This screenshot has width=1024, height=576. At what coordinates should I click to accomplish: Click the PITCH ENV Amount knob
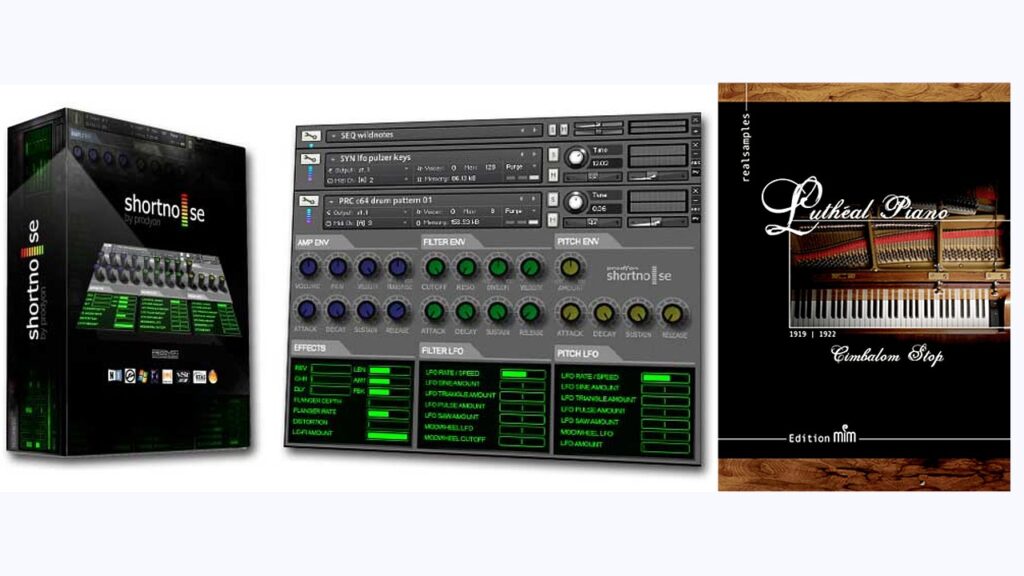(x=570, y=267)
